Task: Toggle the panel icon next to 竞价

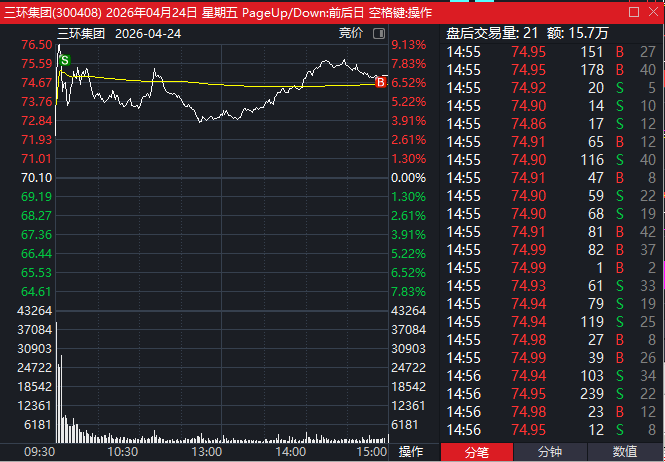Action: pos(379,34)
